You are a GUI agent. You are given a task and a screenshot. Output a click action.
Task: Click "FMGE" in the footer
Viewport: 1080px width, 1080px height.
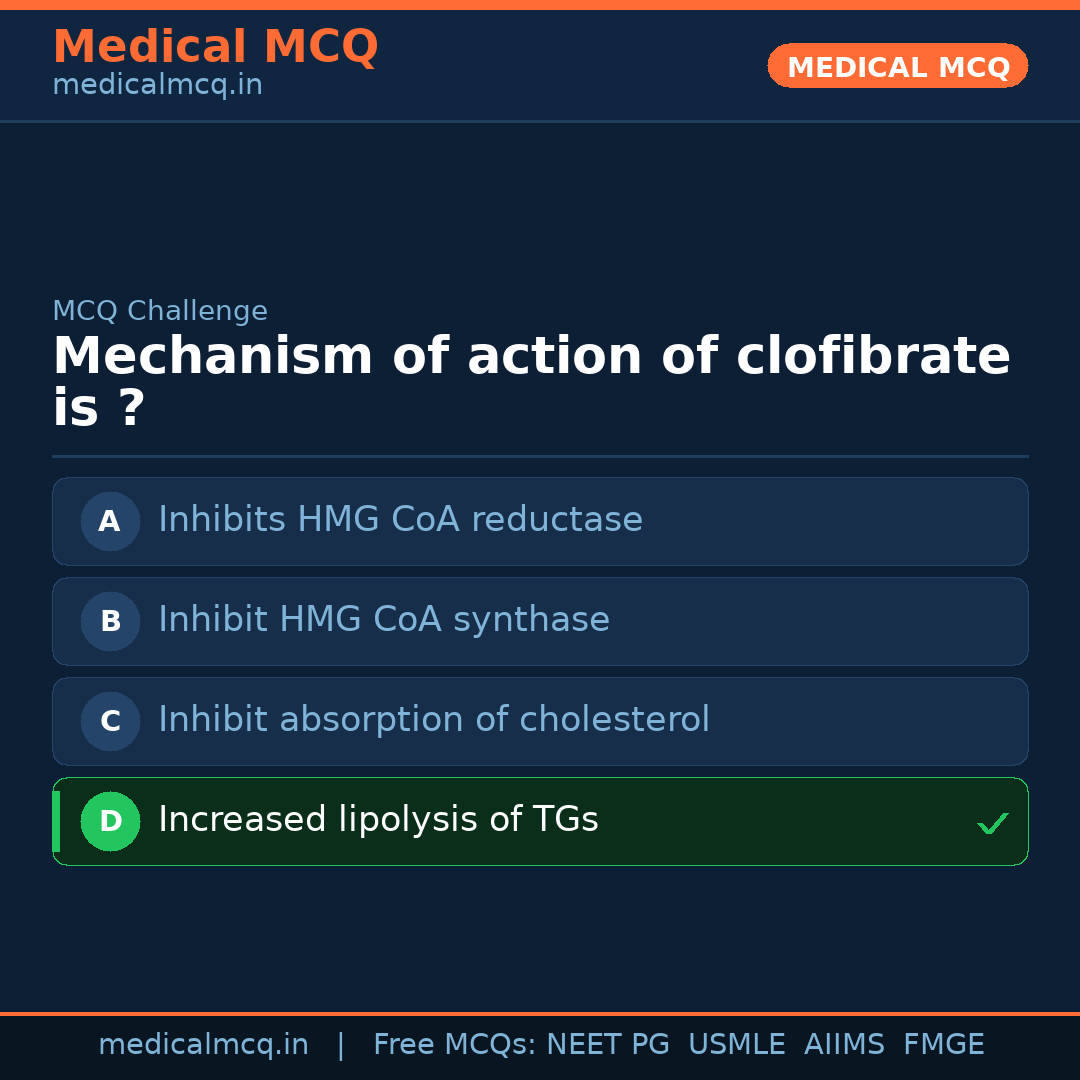(x=943, y=1045)
